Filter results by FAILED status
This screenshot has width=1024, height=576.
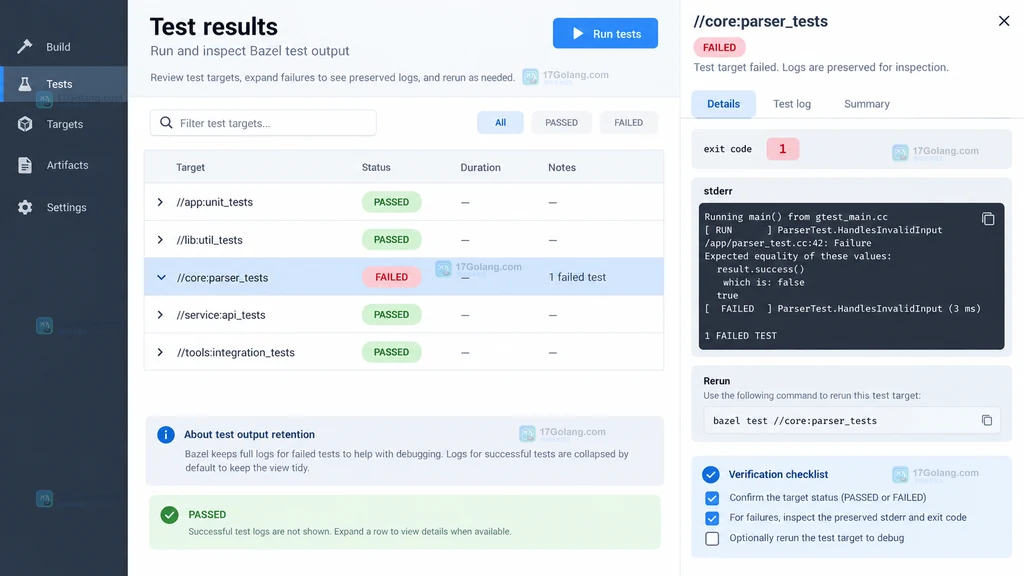pos(628,123)
